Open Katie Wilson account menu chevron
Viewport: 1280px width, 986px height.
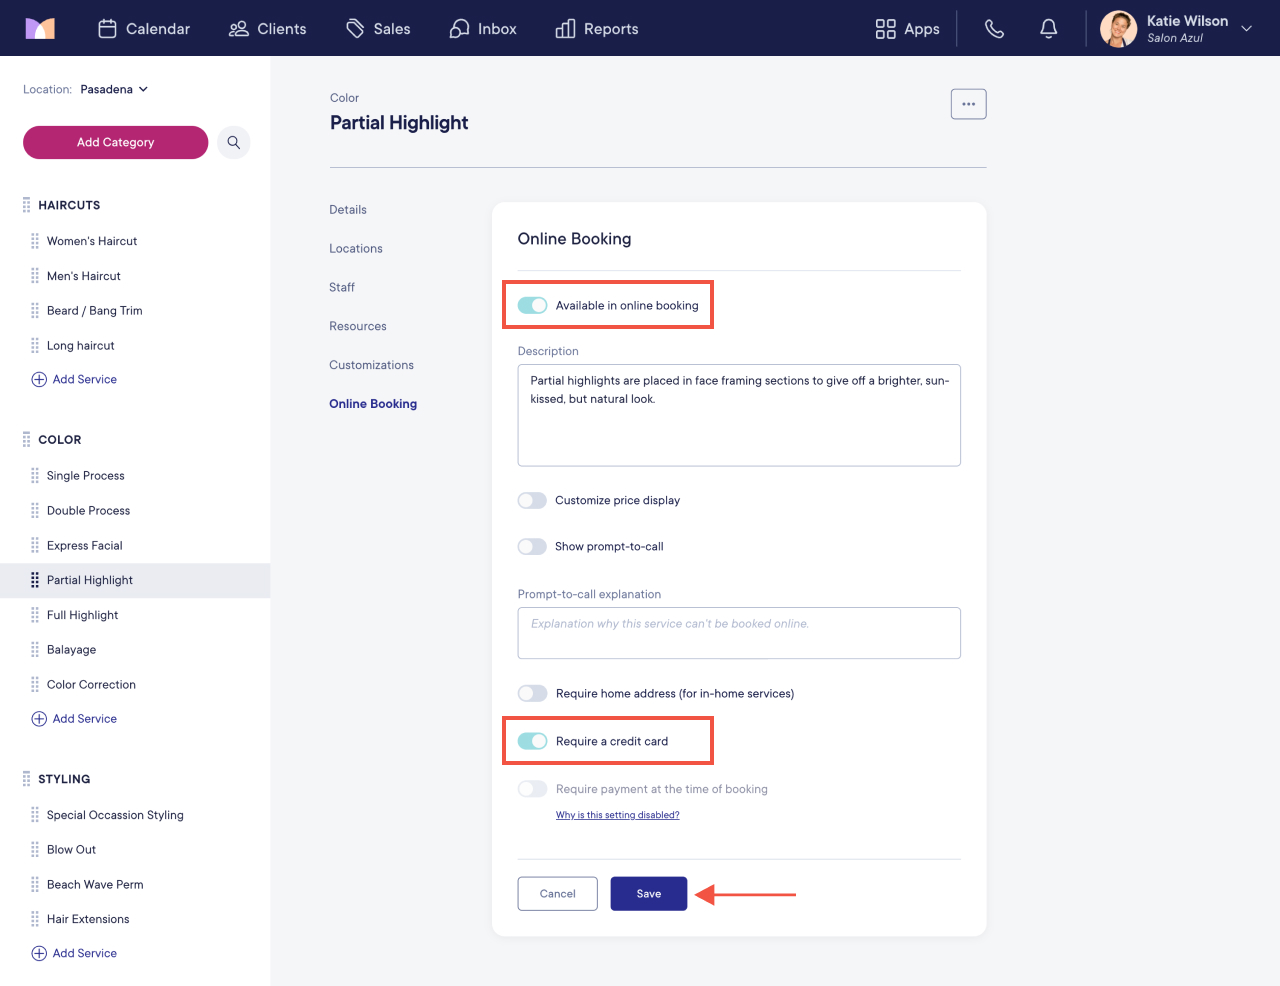coord(1246,29)
